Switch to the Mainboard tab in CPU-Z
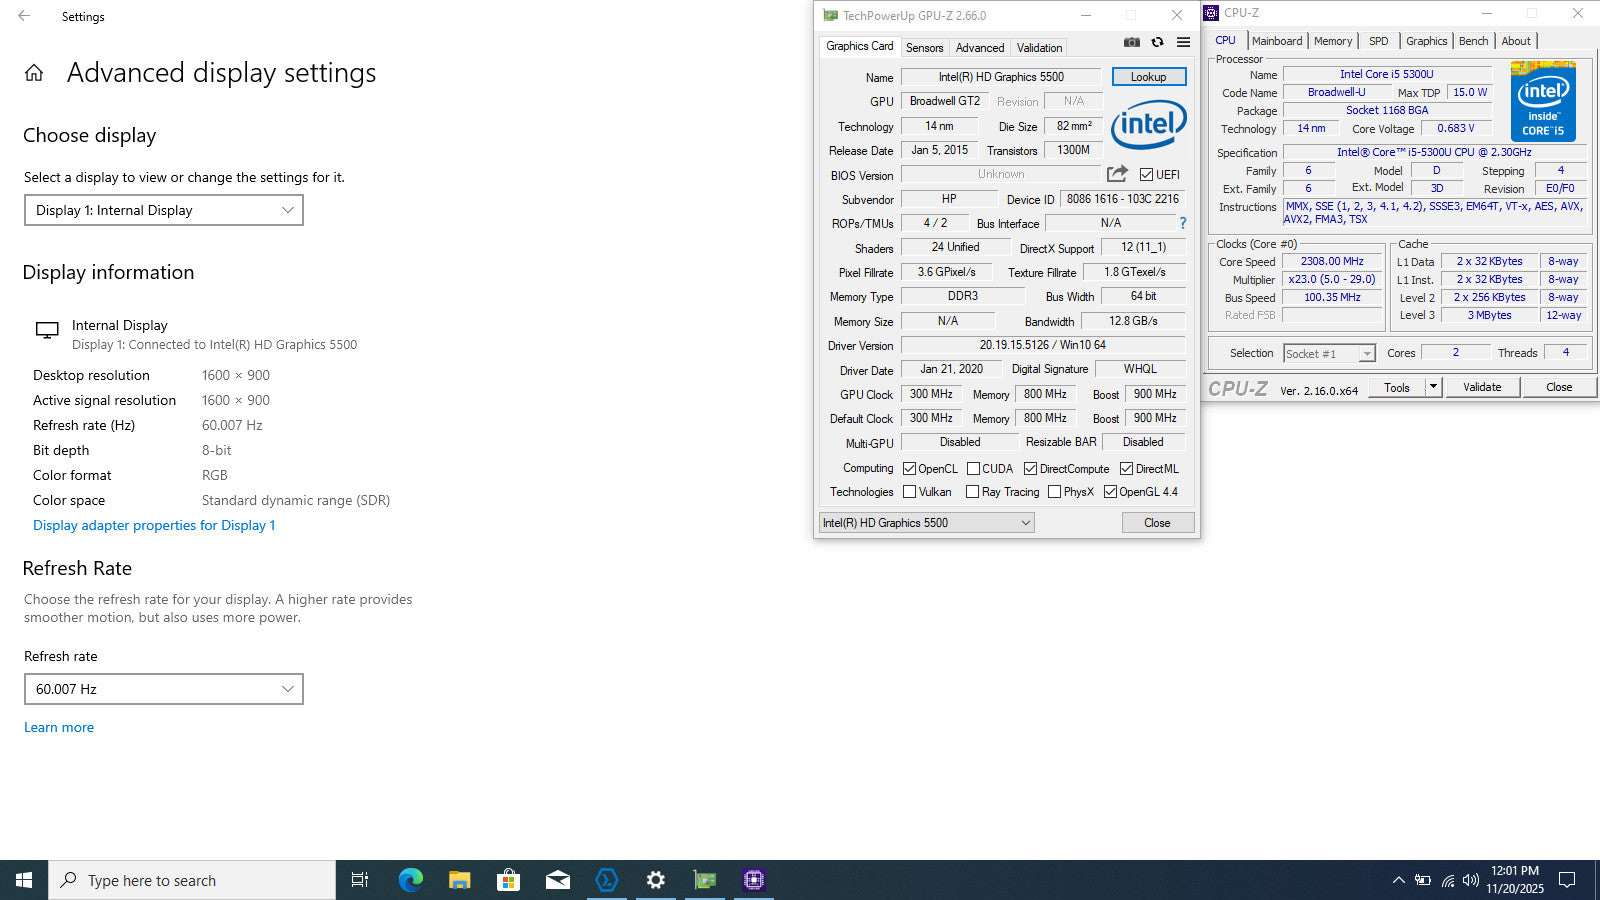 pyautogui.click(x=1277, y=41)
